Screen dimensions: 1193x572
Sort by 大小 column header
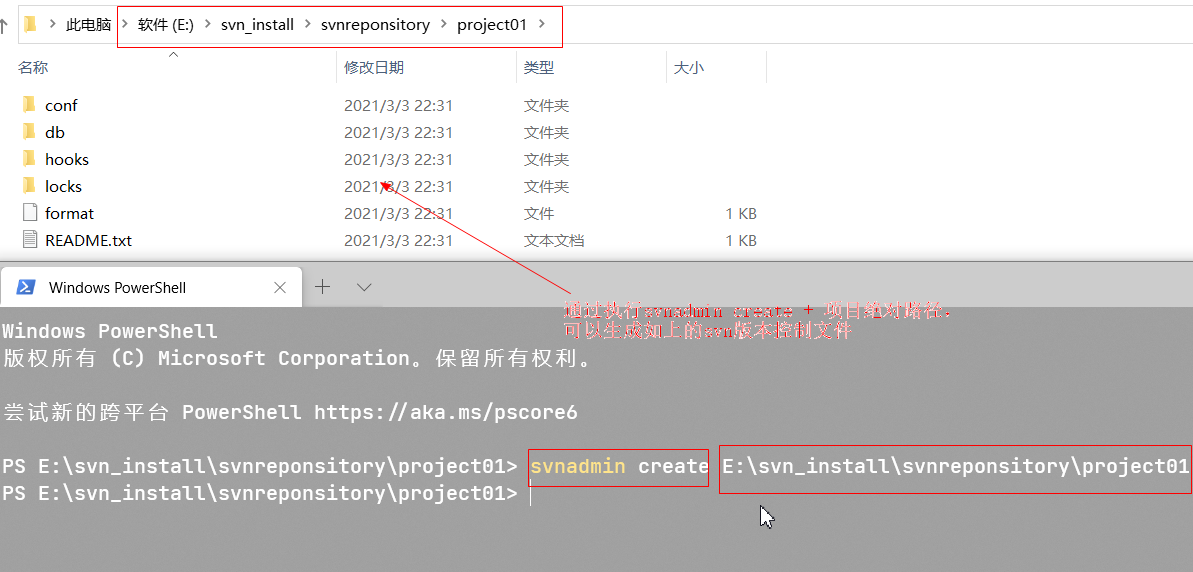tap(689, 68)
